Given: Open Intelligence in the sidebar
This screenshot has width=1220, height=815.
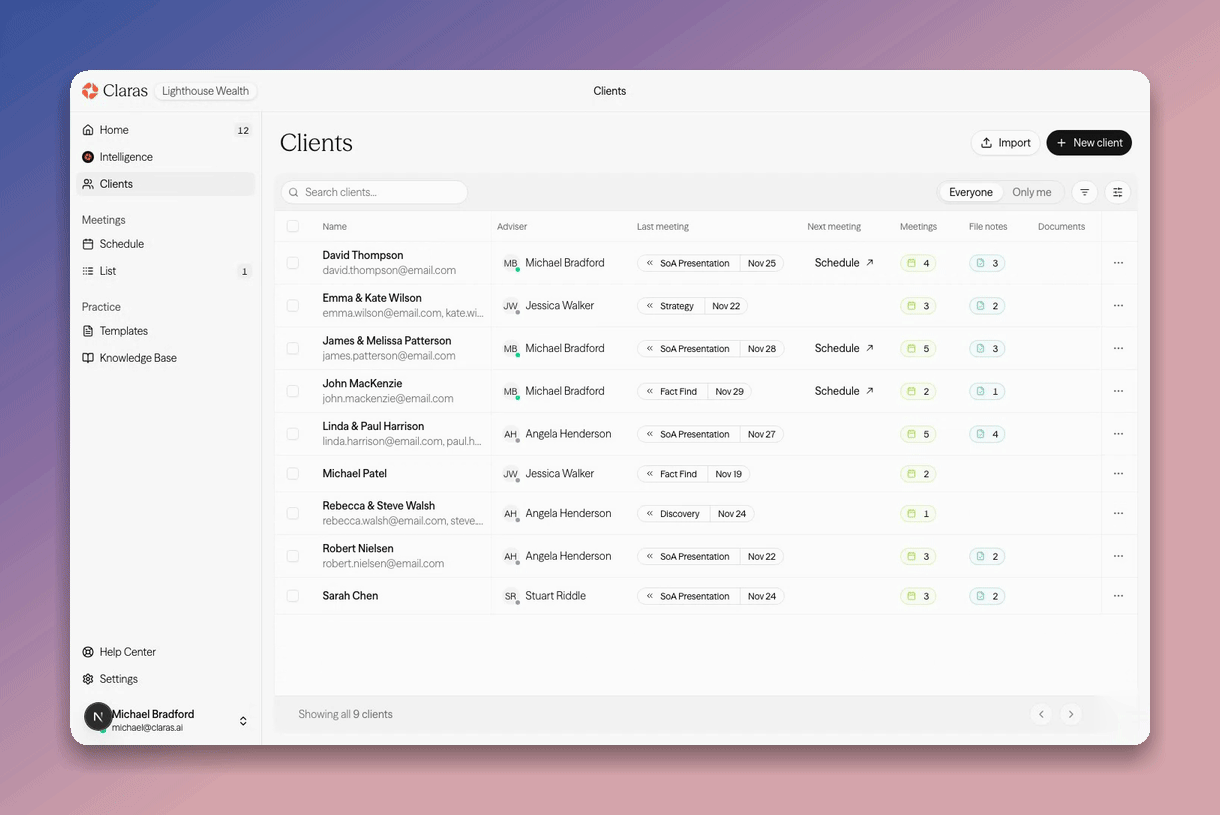Looking at the screenshot, I should click(166, 157).
